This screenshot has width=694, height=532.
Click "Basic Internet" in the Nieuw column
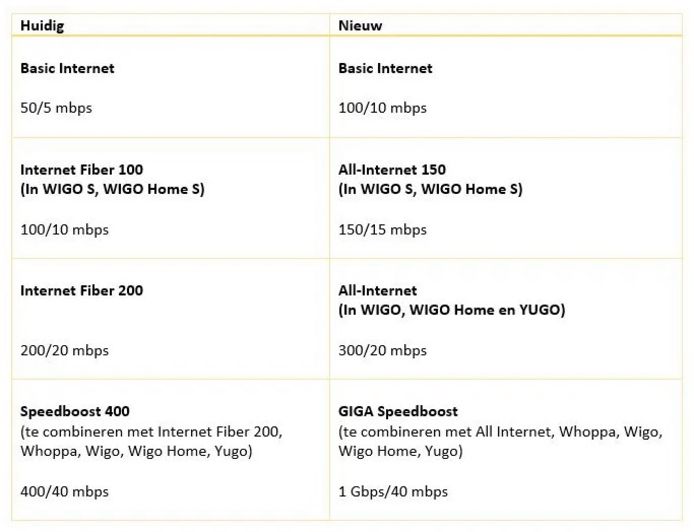[385, 68]
